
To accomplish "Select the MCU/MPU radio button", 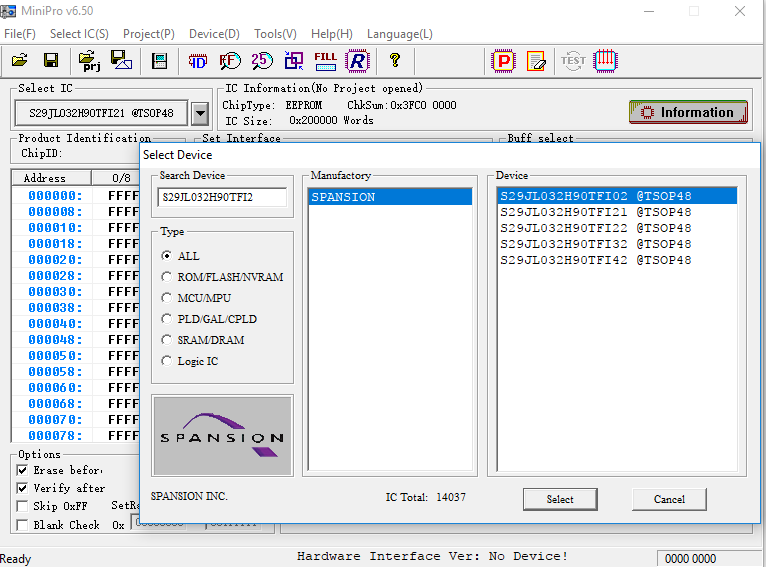I will point(167,298).
